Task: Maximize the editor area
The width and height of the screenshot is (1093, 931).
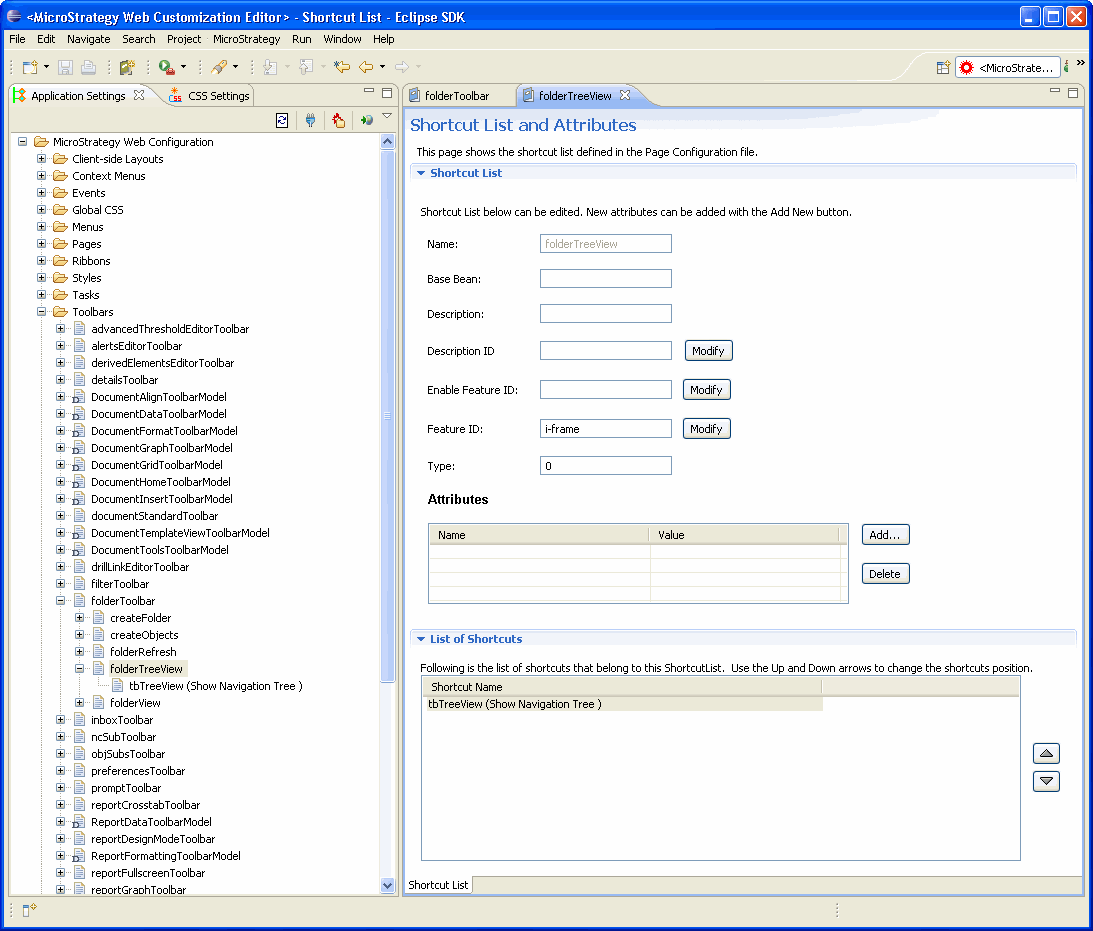Action: coord(1073,92)
